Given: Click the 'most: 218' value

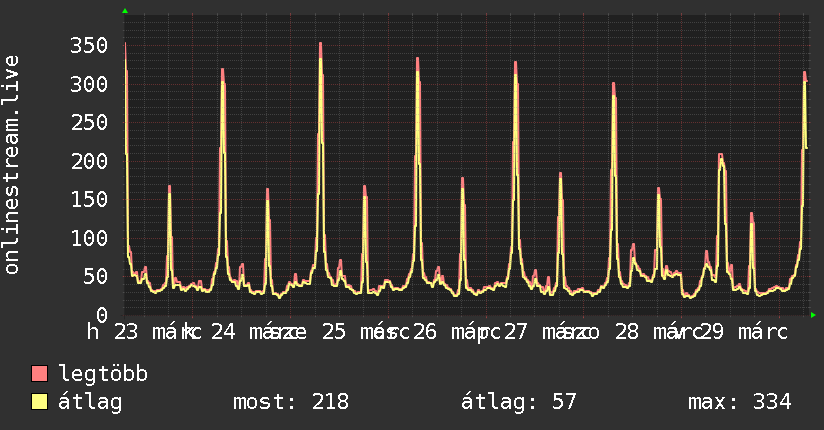Looking at the screenshot, I should (291, 402).
